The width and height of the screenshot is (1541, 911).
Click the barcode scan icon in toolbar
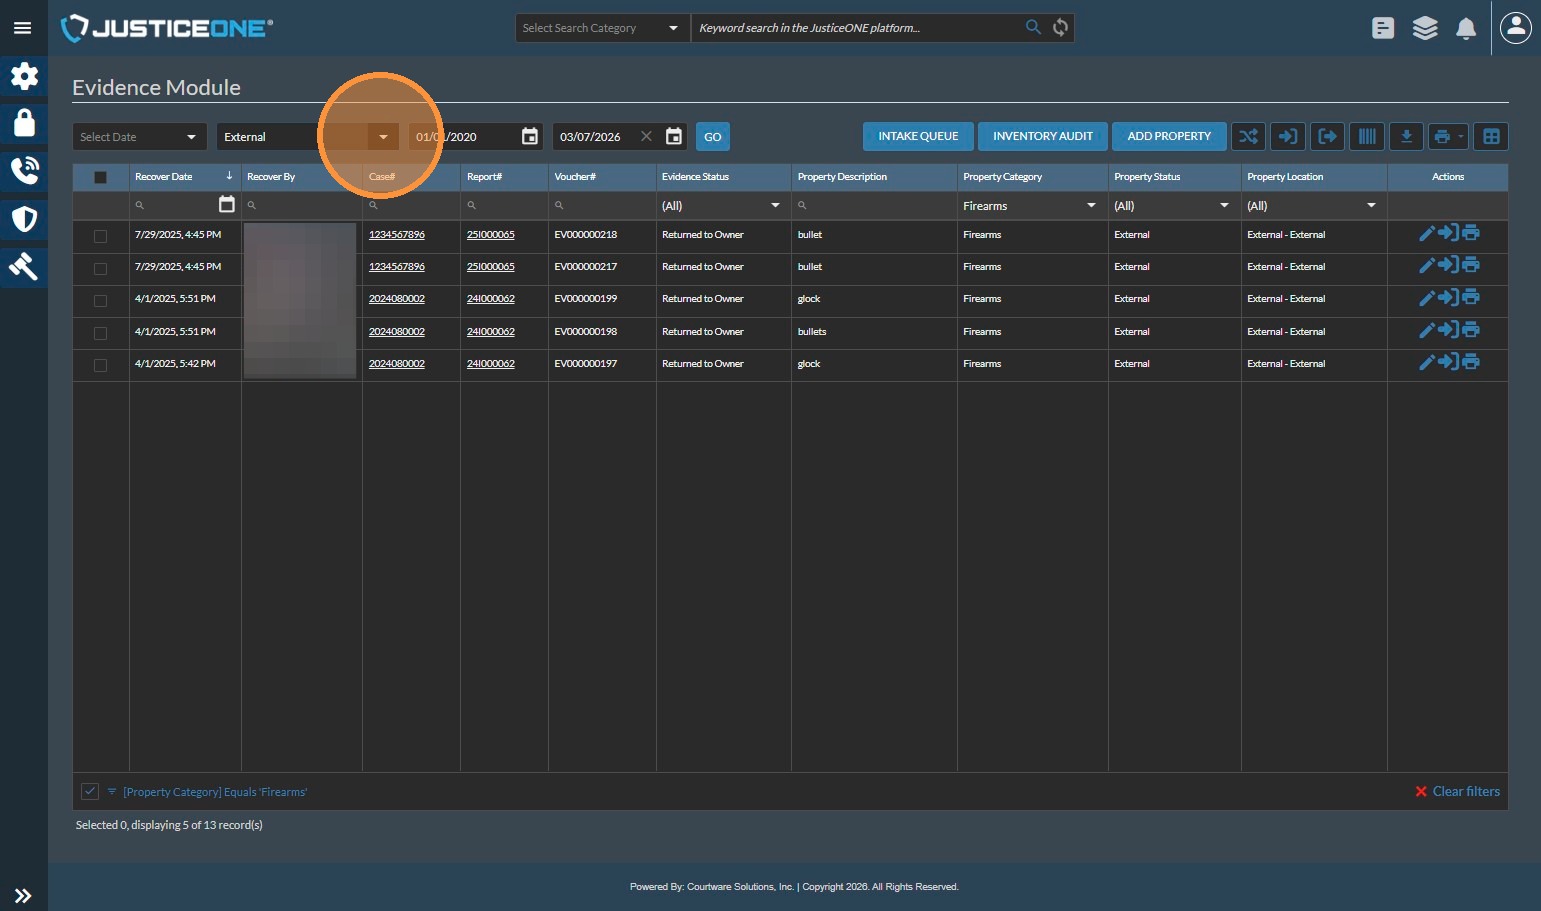pyautogui.click(x=1366, y=137)
